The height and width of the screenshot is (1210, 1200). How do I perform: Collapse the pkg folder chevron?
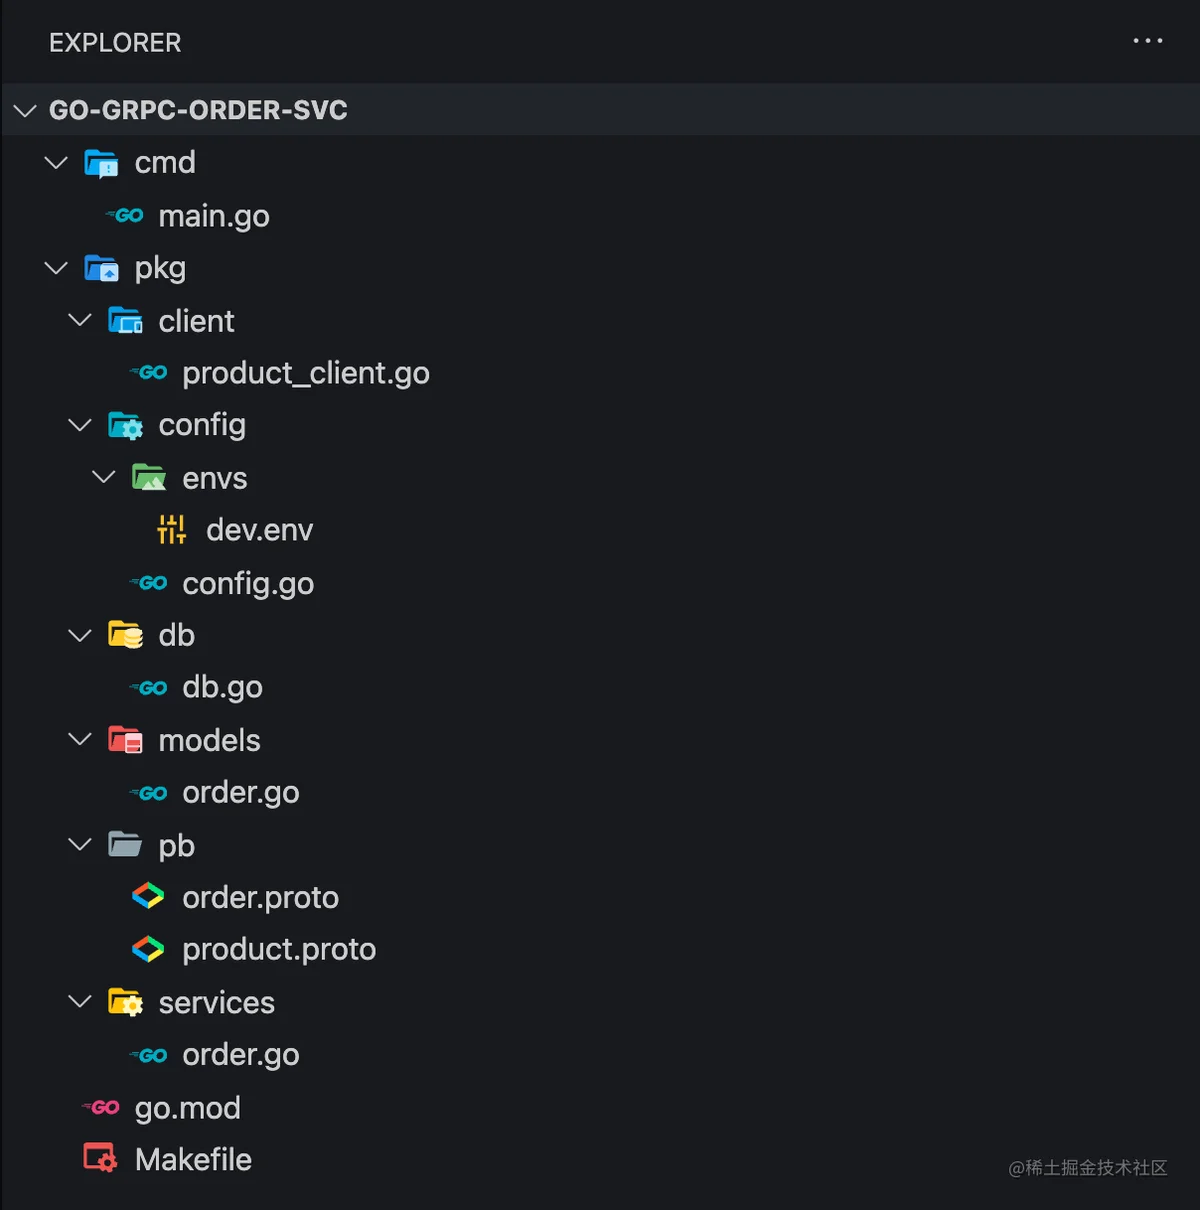(57, 268)
